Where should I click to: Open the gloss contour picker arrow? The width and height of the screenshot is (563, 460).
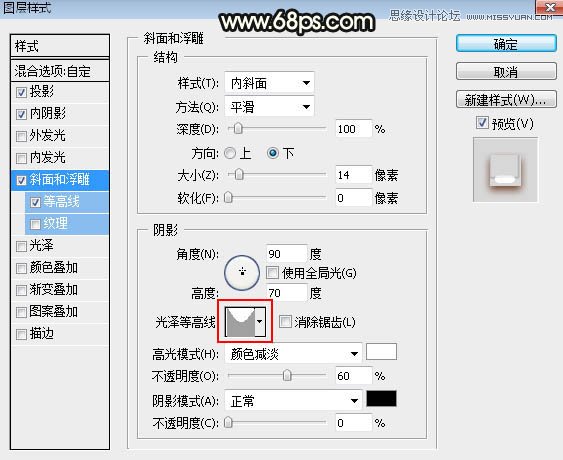(260, 322)
